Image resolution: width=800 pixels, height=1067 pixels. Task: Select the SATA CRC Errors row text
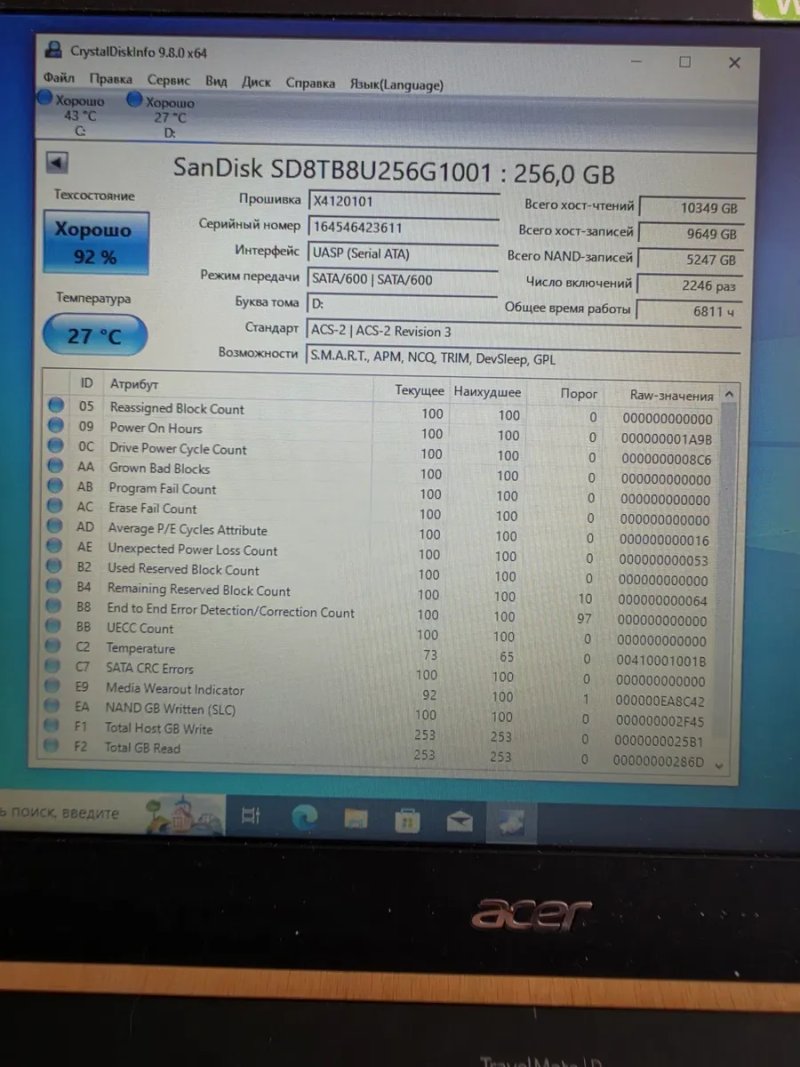pos(150,668)
